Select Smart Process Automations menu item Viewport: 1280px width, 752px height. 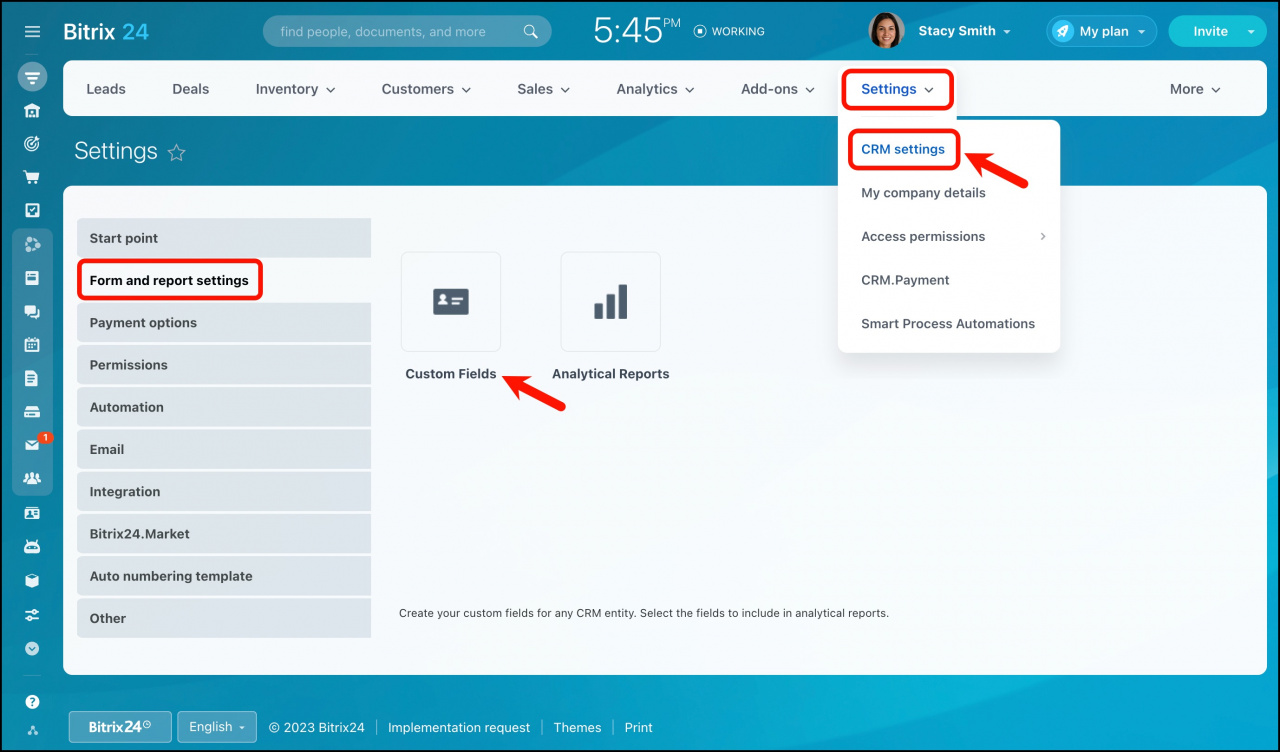point(948,324)
